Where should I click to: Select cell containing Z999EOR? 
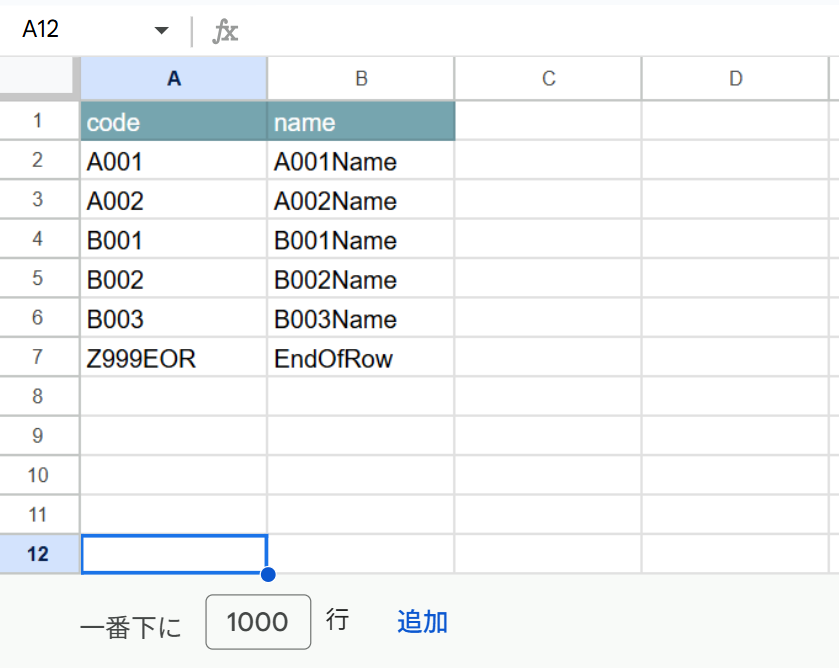174,358
